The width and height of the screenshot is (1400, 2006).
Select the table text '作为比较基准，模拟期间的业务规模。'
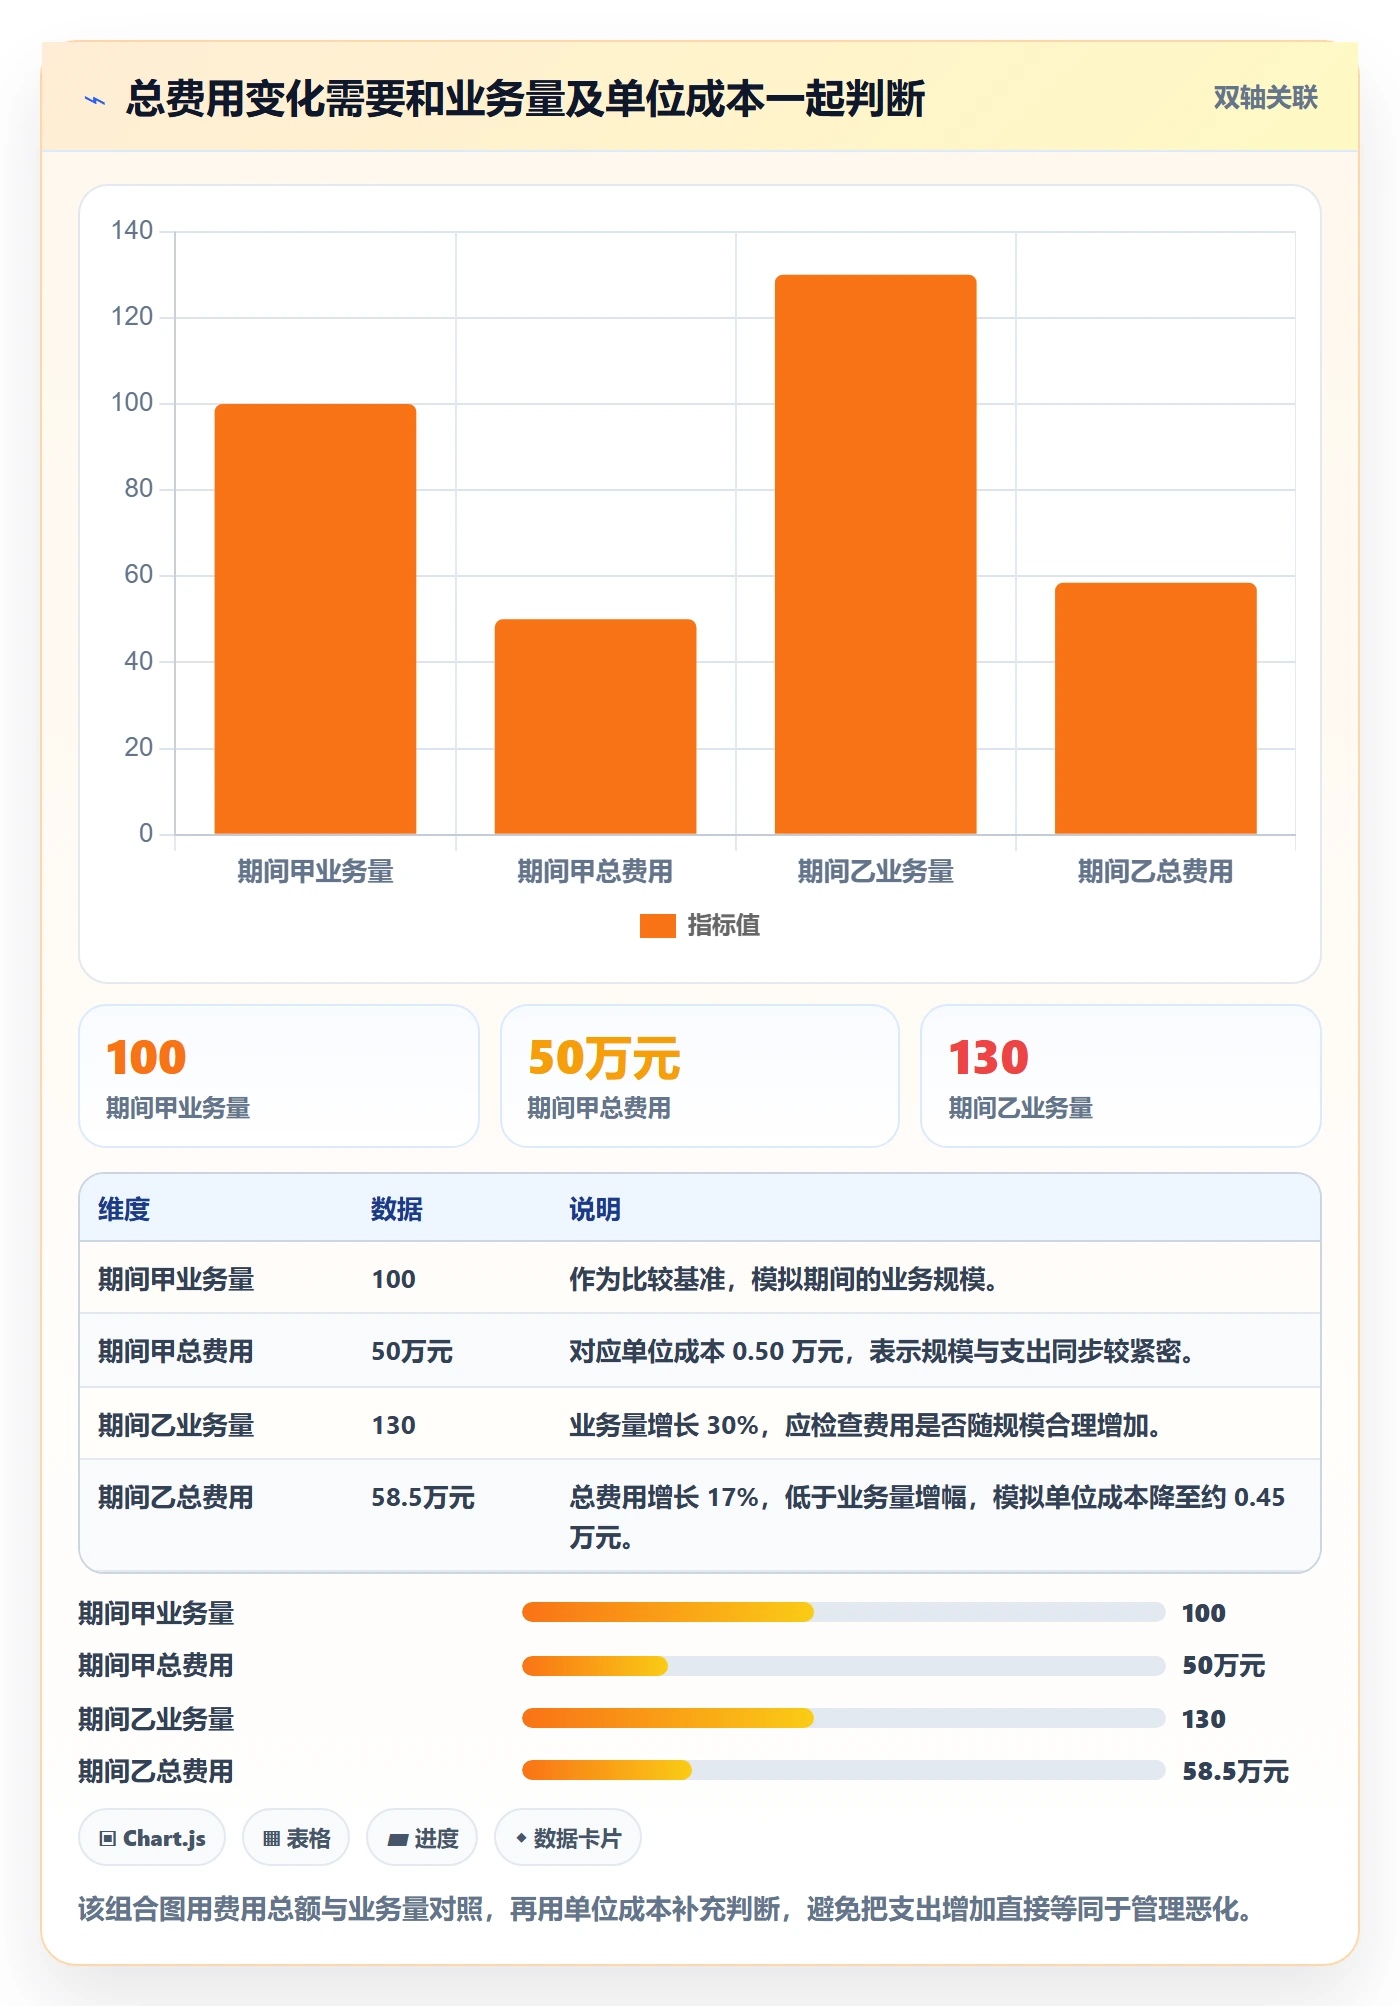point(783,1279)
